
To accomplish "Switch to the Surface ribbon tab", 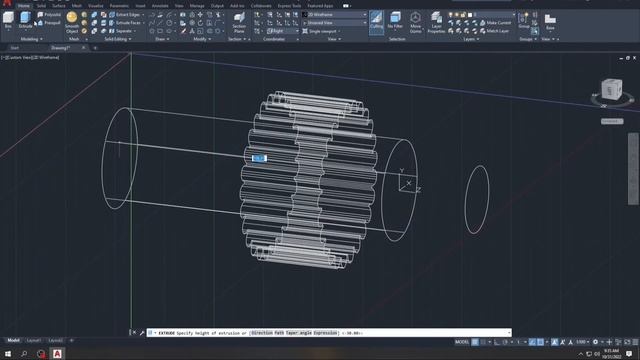I will click(59, 6).
